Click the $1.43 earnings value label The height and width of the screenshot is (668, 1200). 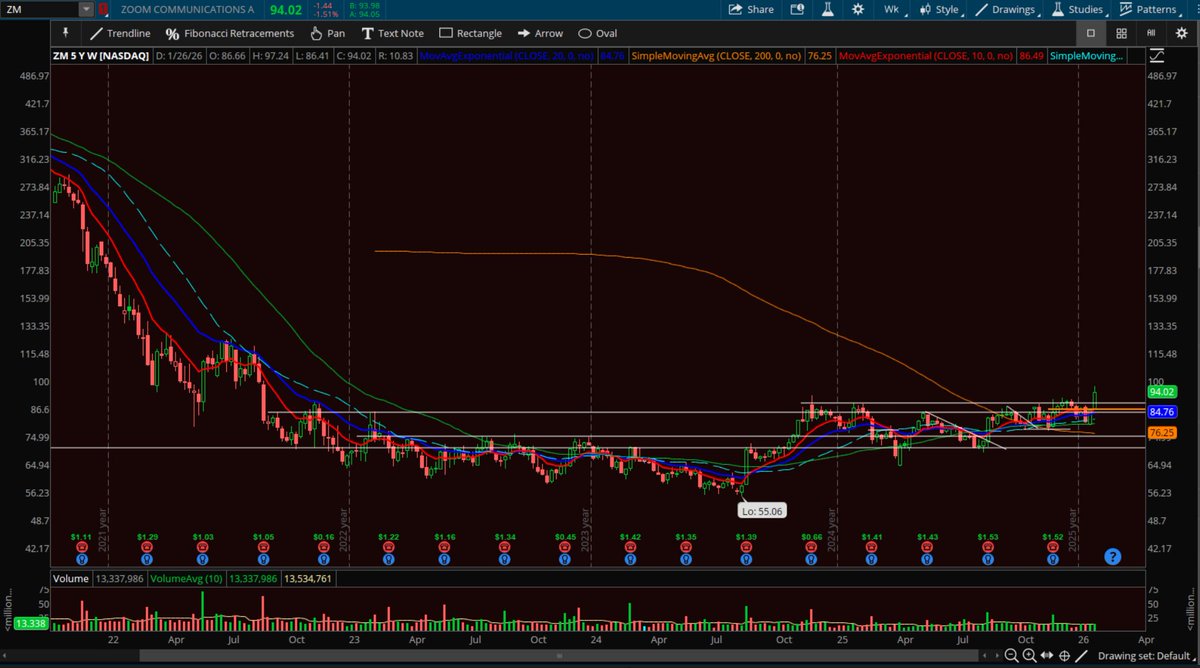click(929, 537)
